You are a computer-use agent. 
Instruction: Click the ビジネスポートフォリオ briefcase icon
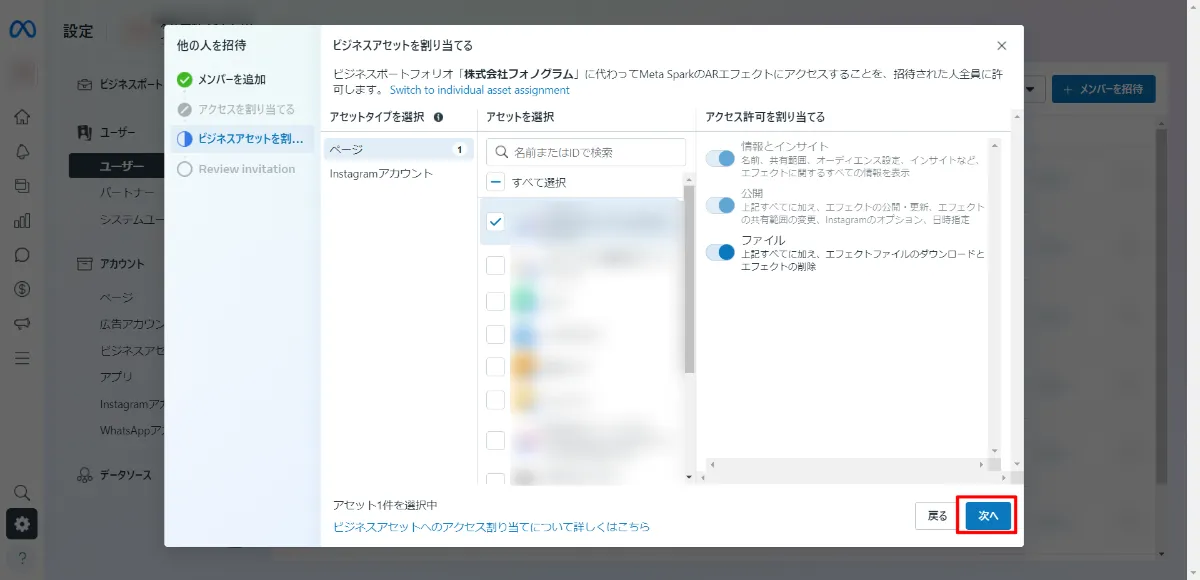click(85, 85)
